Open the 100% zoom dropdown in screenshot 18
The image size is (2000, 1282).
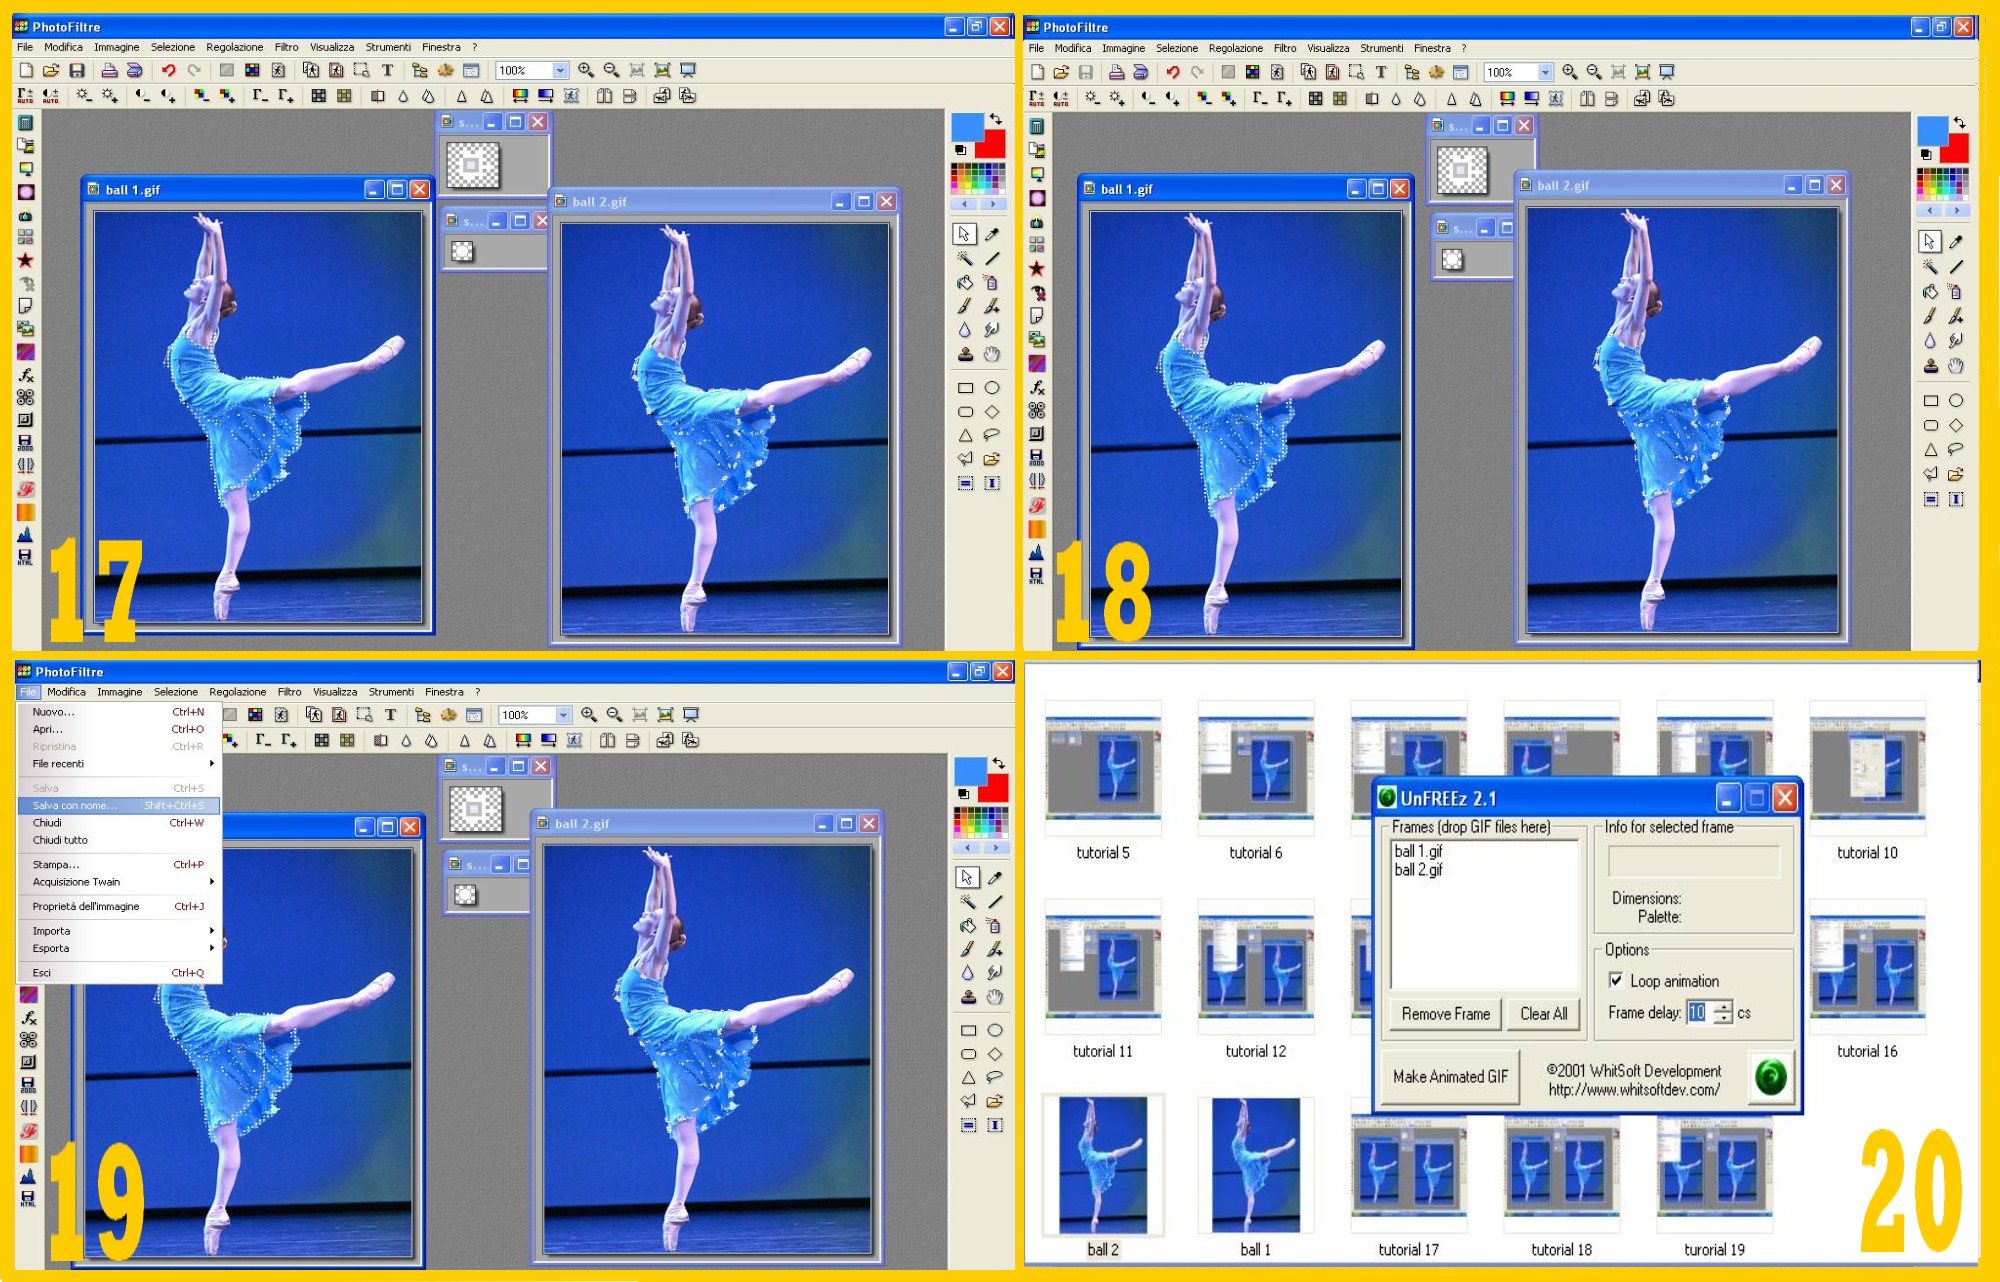point(1545,72)
